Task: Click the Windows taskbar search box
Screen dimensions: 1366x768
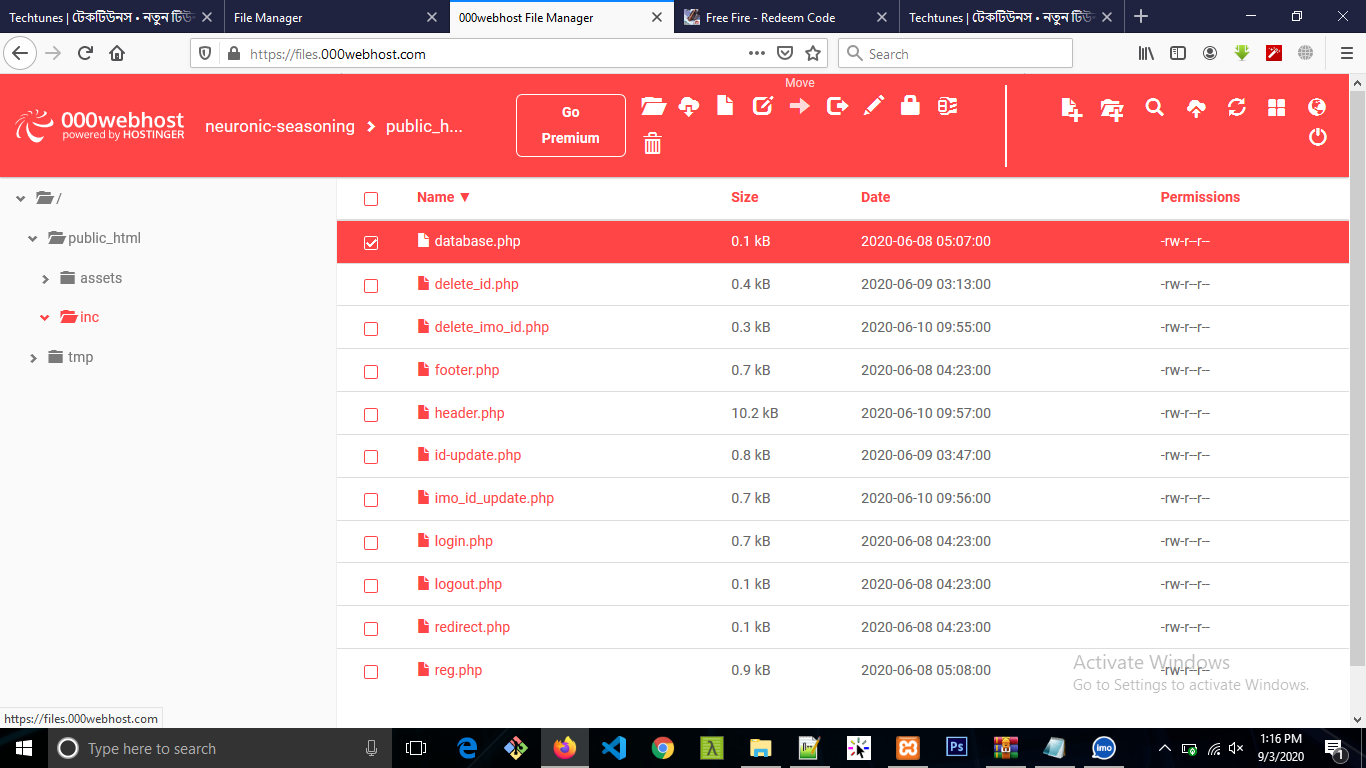Action: (x=219, y=748)
